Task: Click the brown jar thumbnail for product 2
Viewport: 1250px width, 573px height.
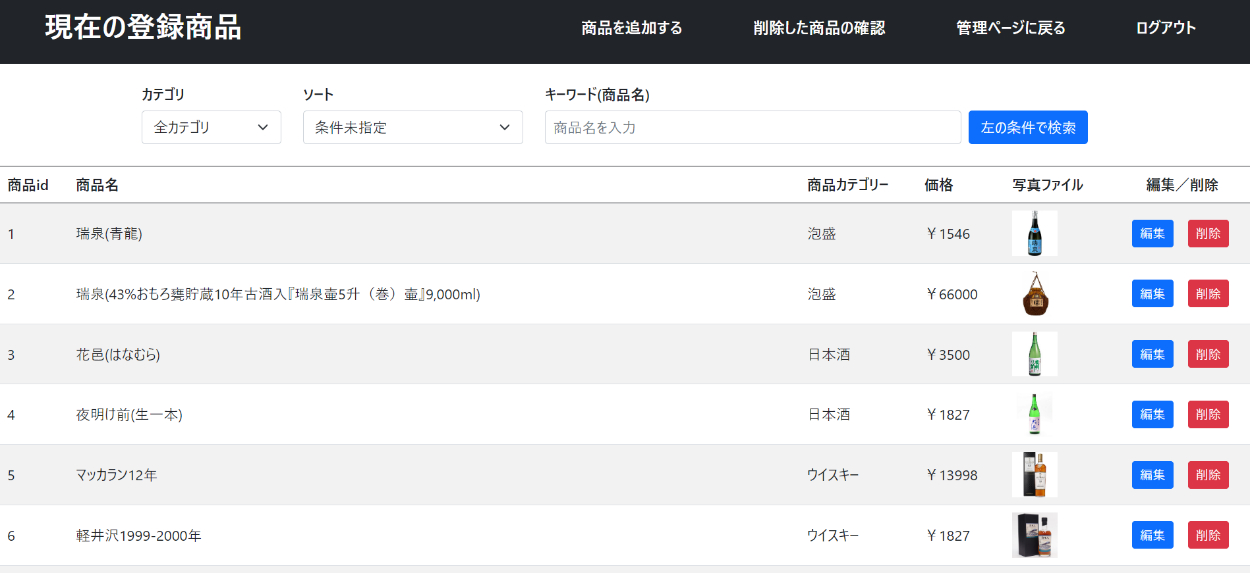Action: click(1034, 294)
